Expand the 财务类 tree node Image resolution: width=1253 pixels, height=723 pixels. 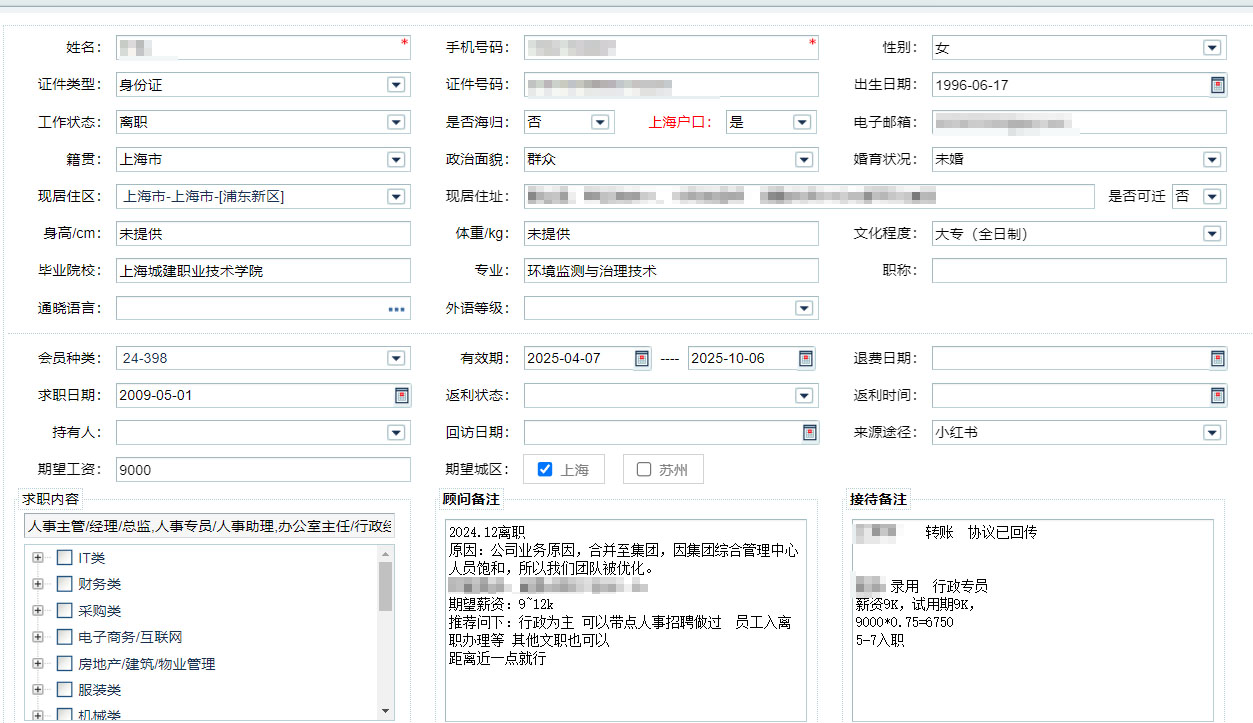tap(38, 584)
